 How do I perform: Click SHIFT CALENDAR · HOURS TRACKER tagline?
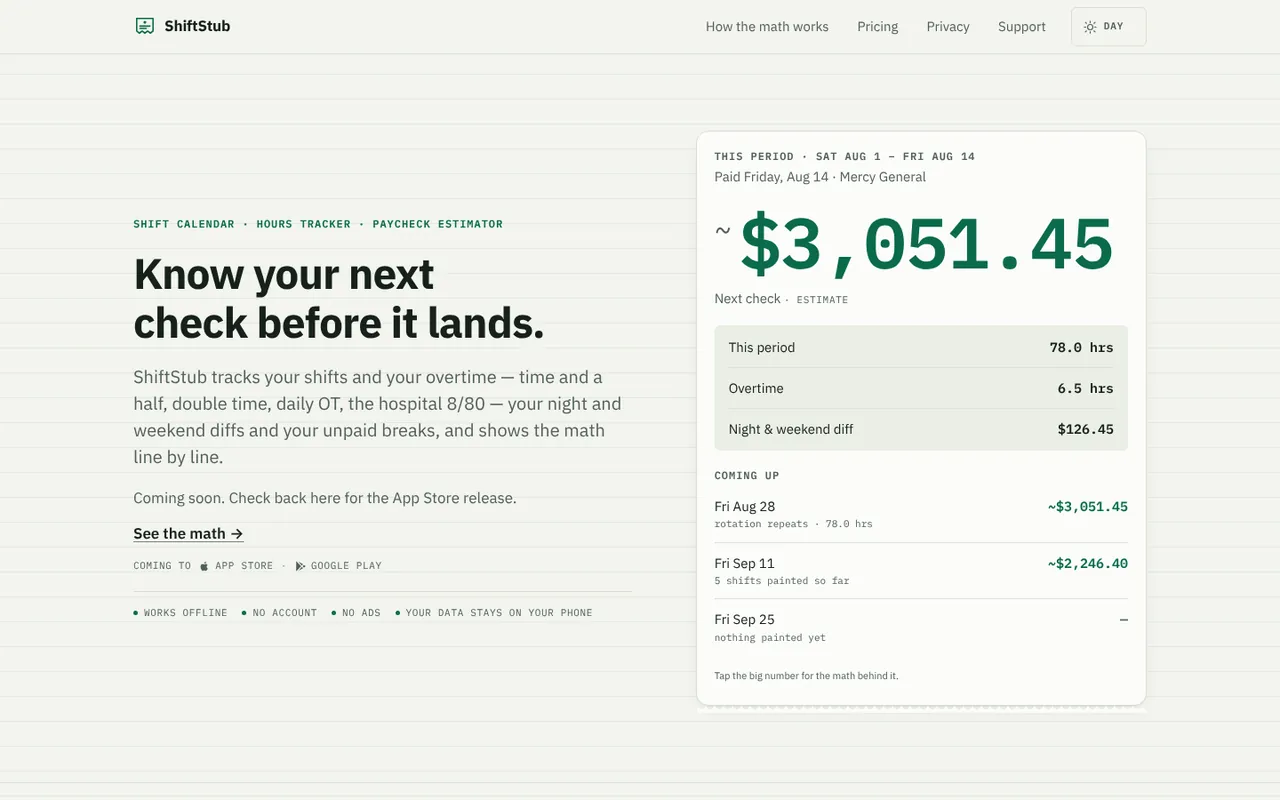(x=318, y=224)
